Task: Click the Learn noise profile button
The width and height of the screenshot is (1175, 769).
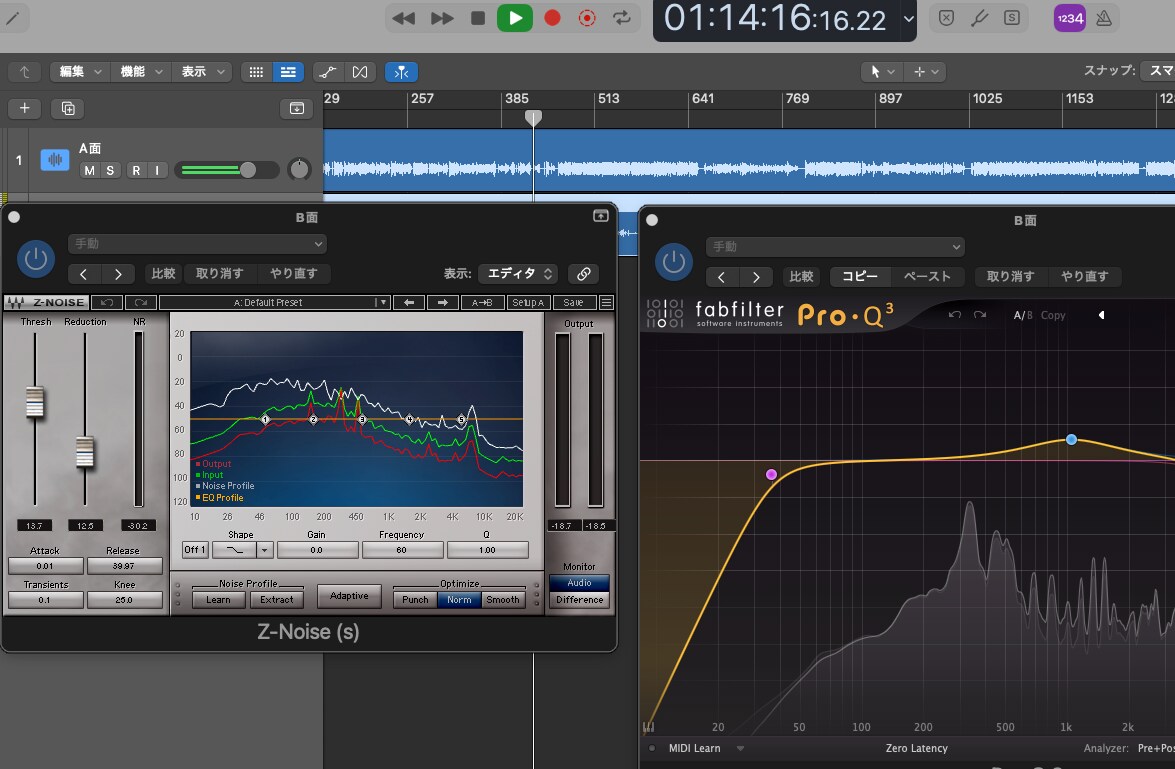Action: (218, 600)
